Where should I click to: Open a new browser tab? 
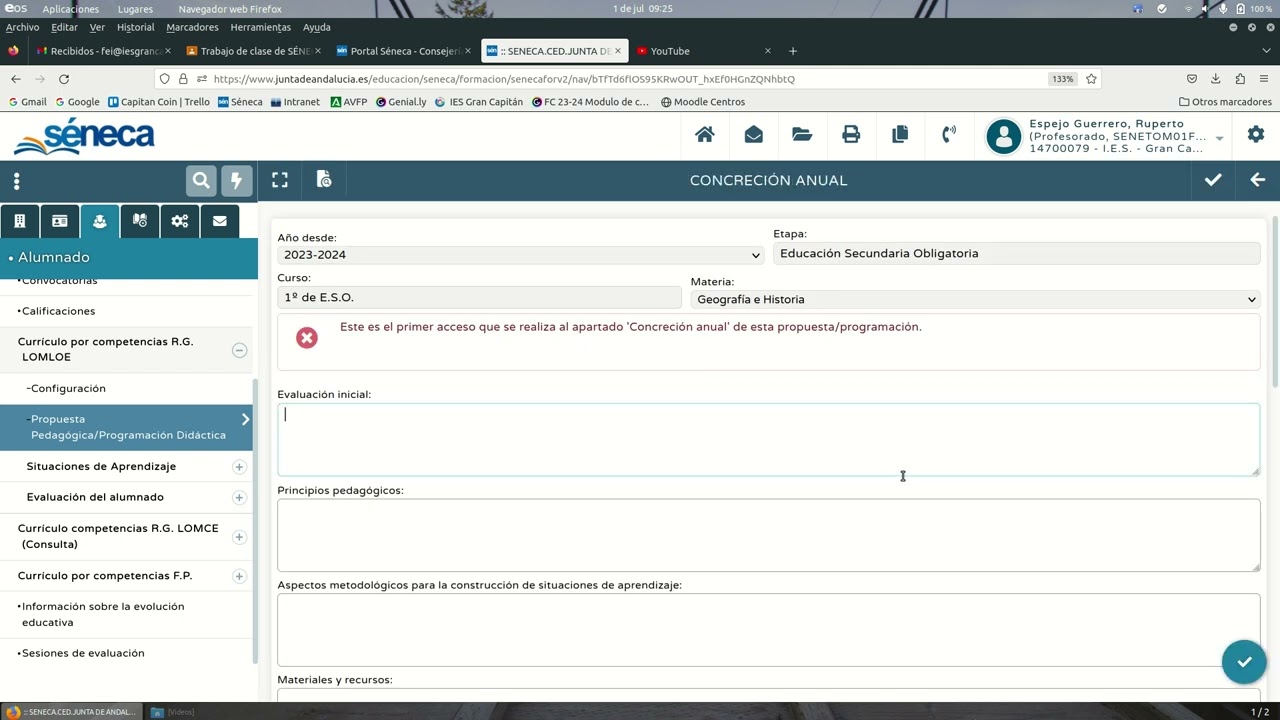[x=793, y=51]
